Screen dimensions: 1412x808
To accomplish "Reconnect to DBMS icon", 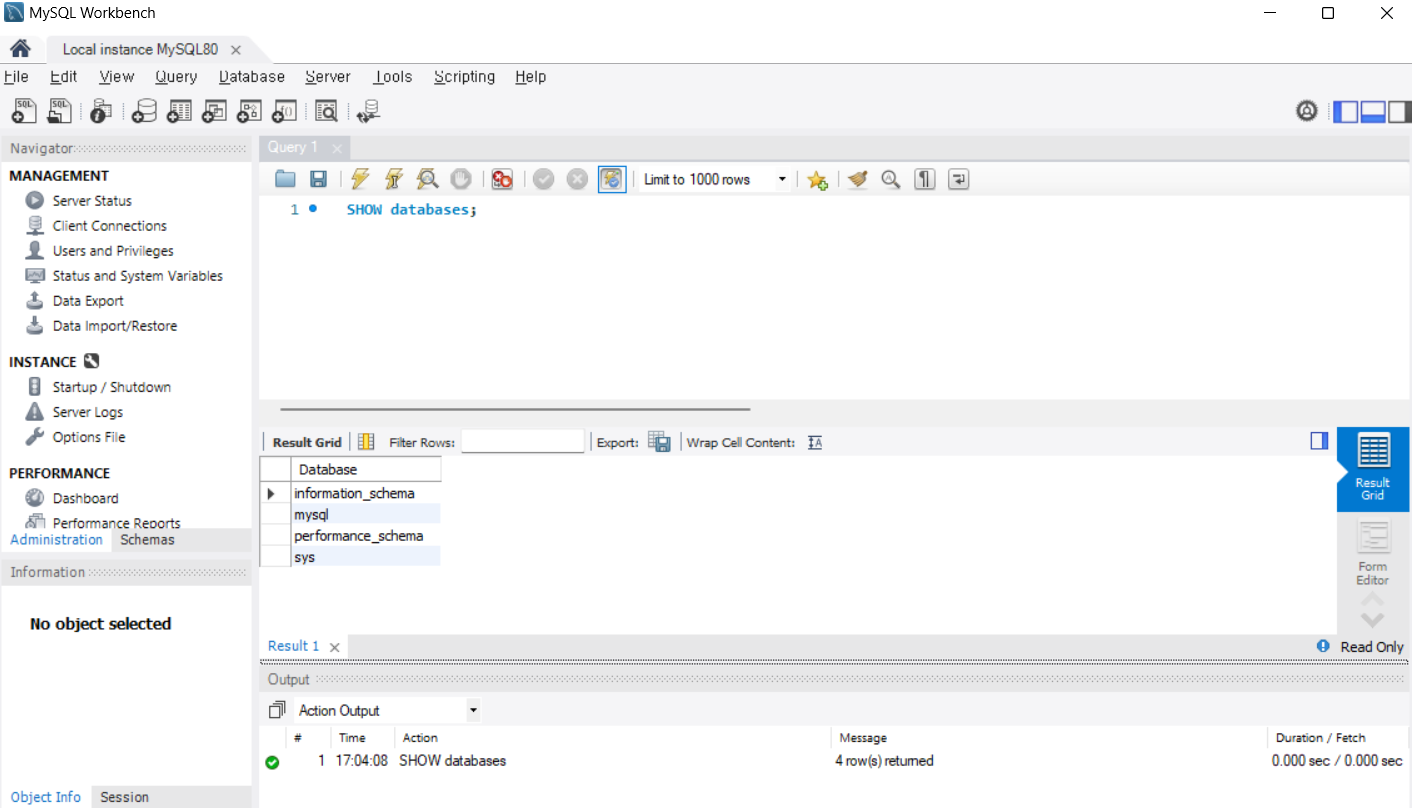I will point(368,111).
